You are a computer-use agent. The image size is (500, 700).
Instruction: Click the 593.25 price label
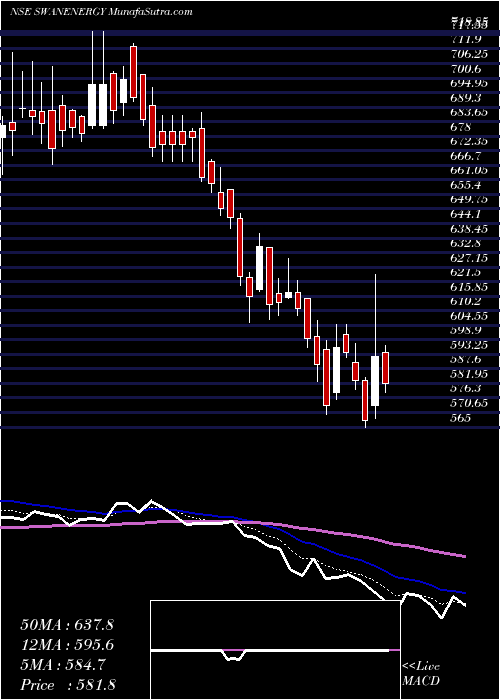coord(471,345)
